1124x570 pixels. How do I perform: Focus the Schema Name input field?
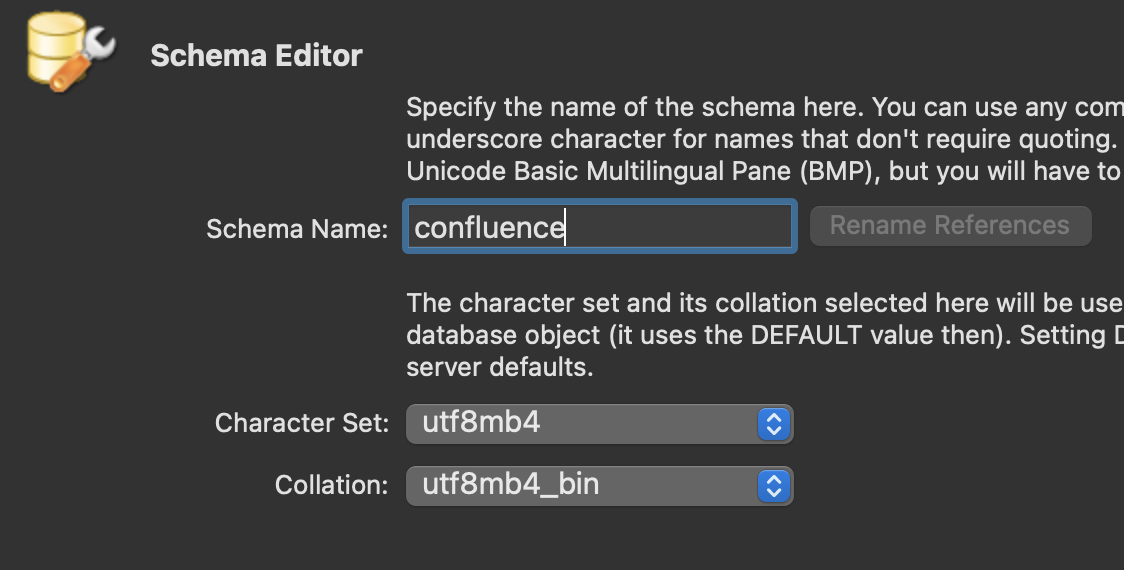[599, 227]
